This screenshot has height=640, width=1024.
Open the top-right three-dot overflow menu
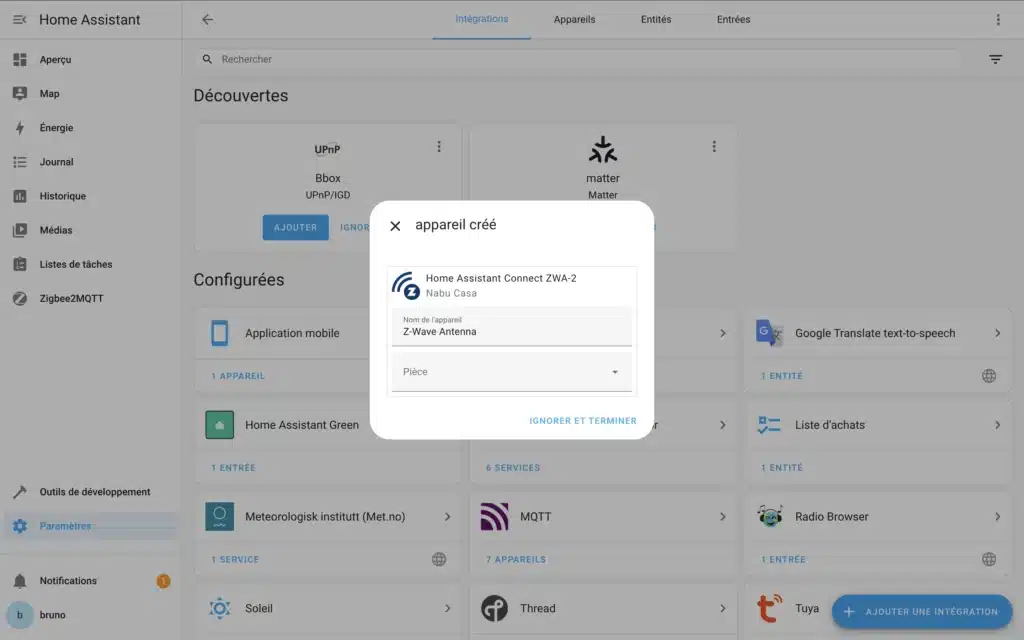pos(998,20)
